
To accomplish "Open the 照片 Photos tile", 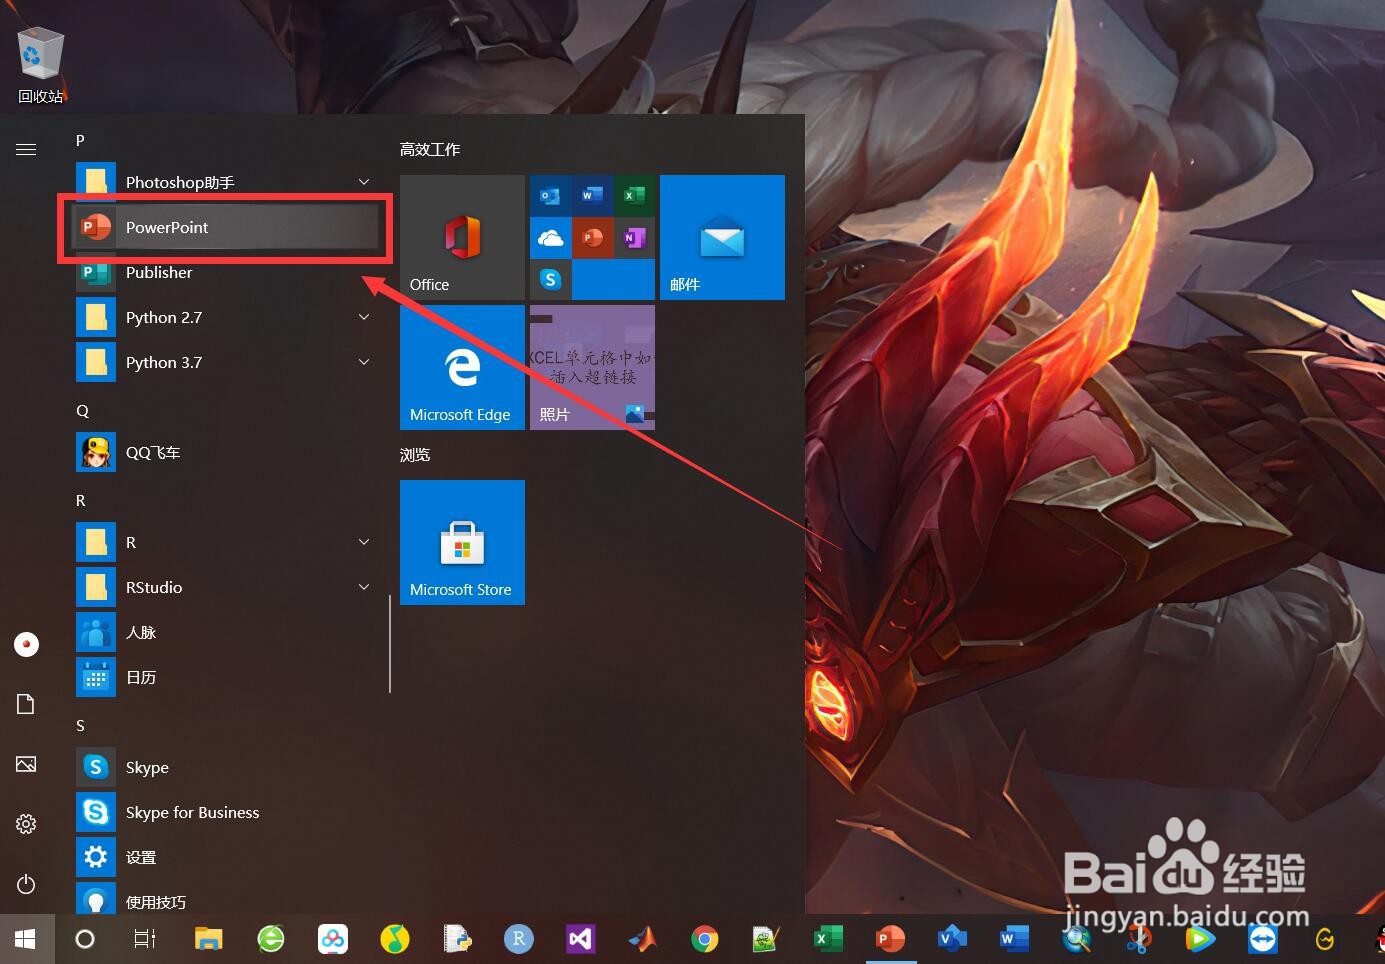I will pos(592,367).
